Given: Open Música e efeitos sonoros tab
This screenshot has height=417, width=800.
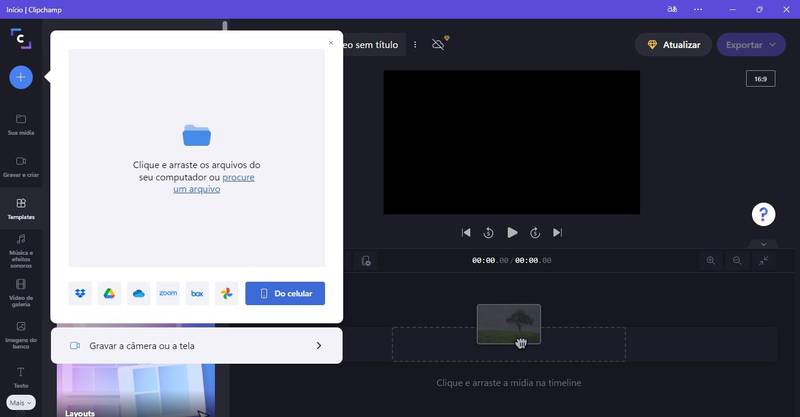Looking at the screenshot, I should pyautogui.click(x=21, y=251).
